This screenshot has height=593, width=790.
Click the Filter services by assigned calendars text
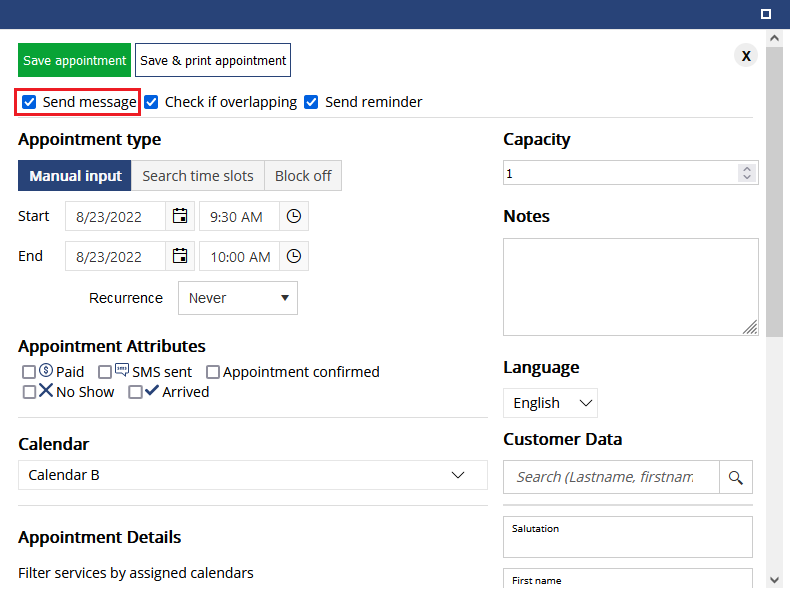(136, 573)
